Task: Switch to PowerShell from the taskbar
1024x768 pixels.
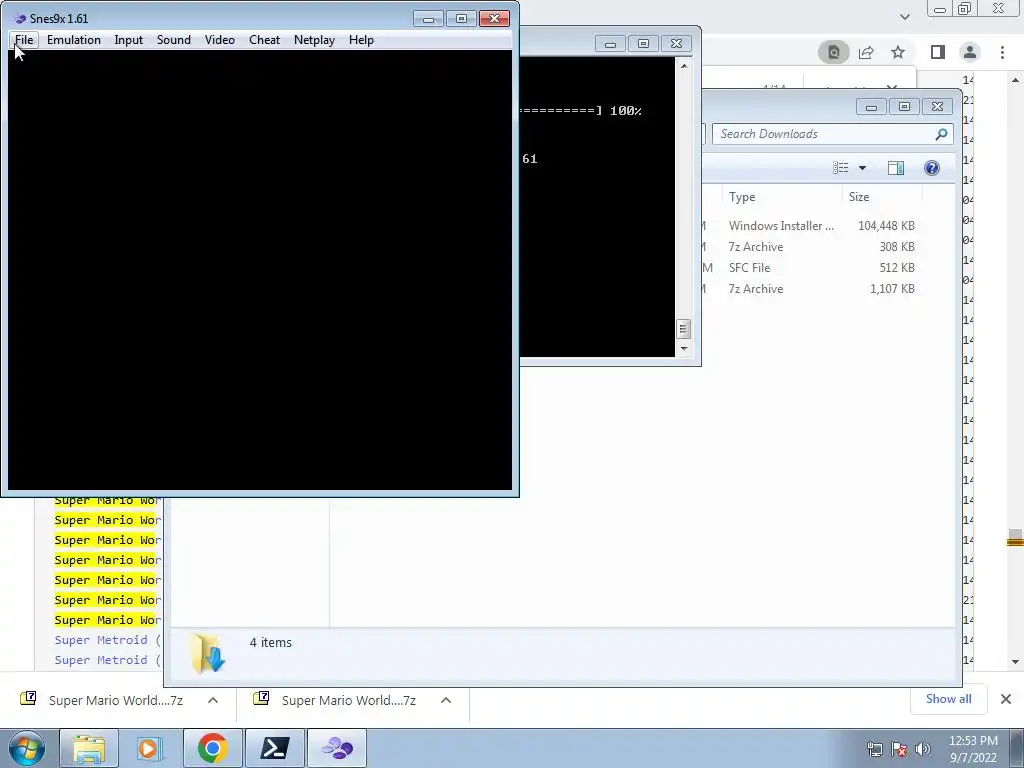Action: coord(274,748)
